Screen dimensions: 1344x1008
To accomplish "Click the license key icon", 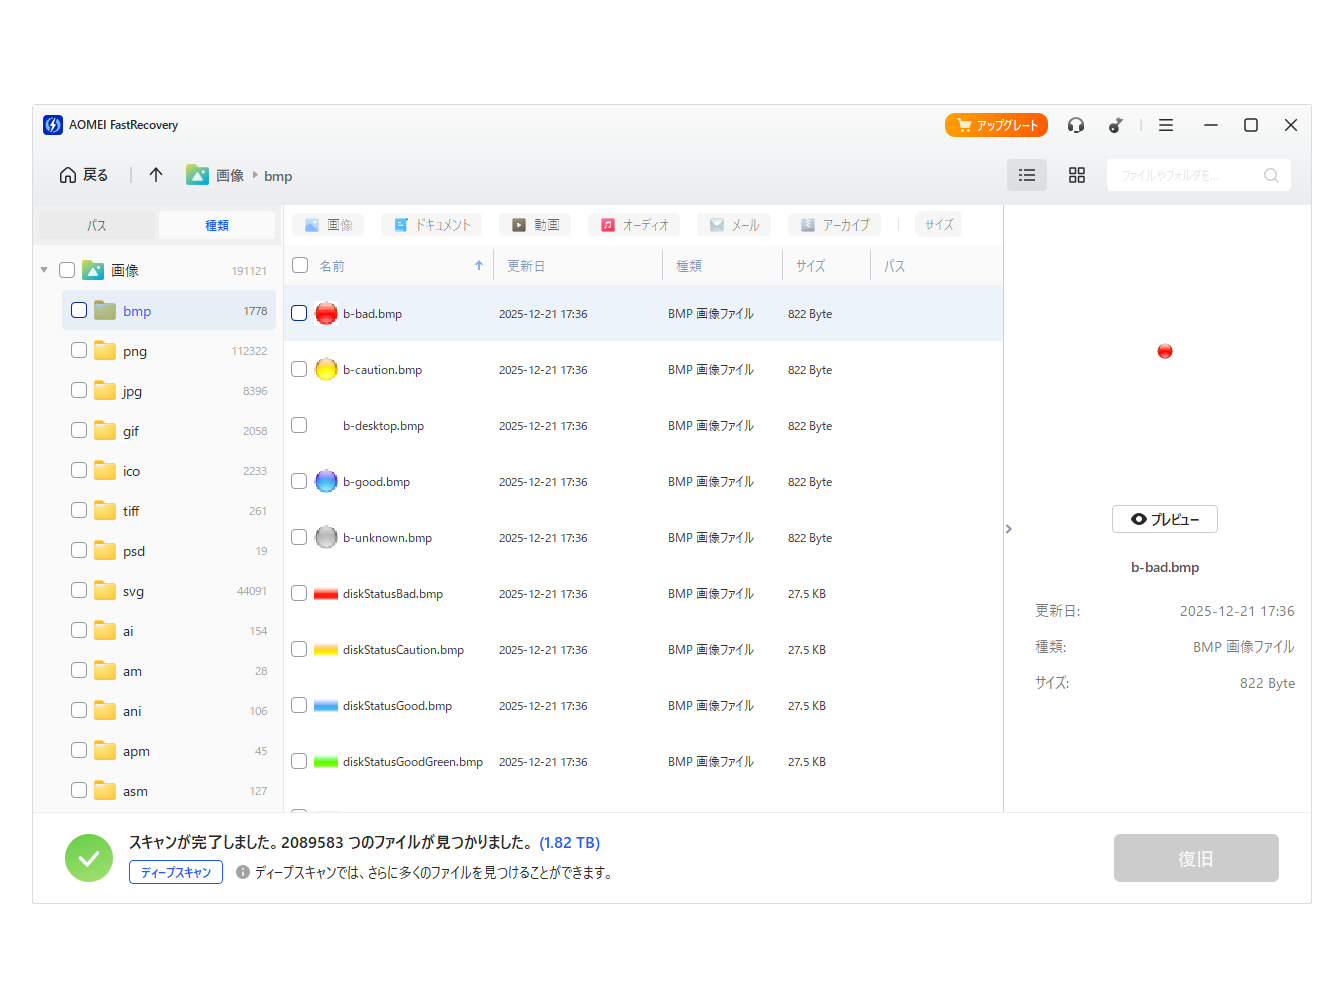I will (x=1115, y=125).
